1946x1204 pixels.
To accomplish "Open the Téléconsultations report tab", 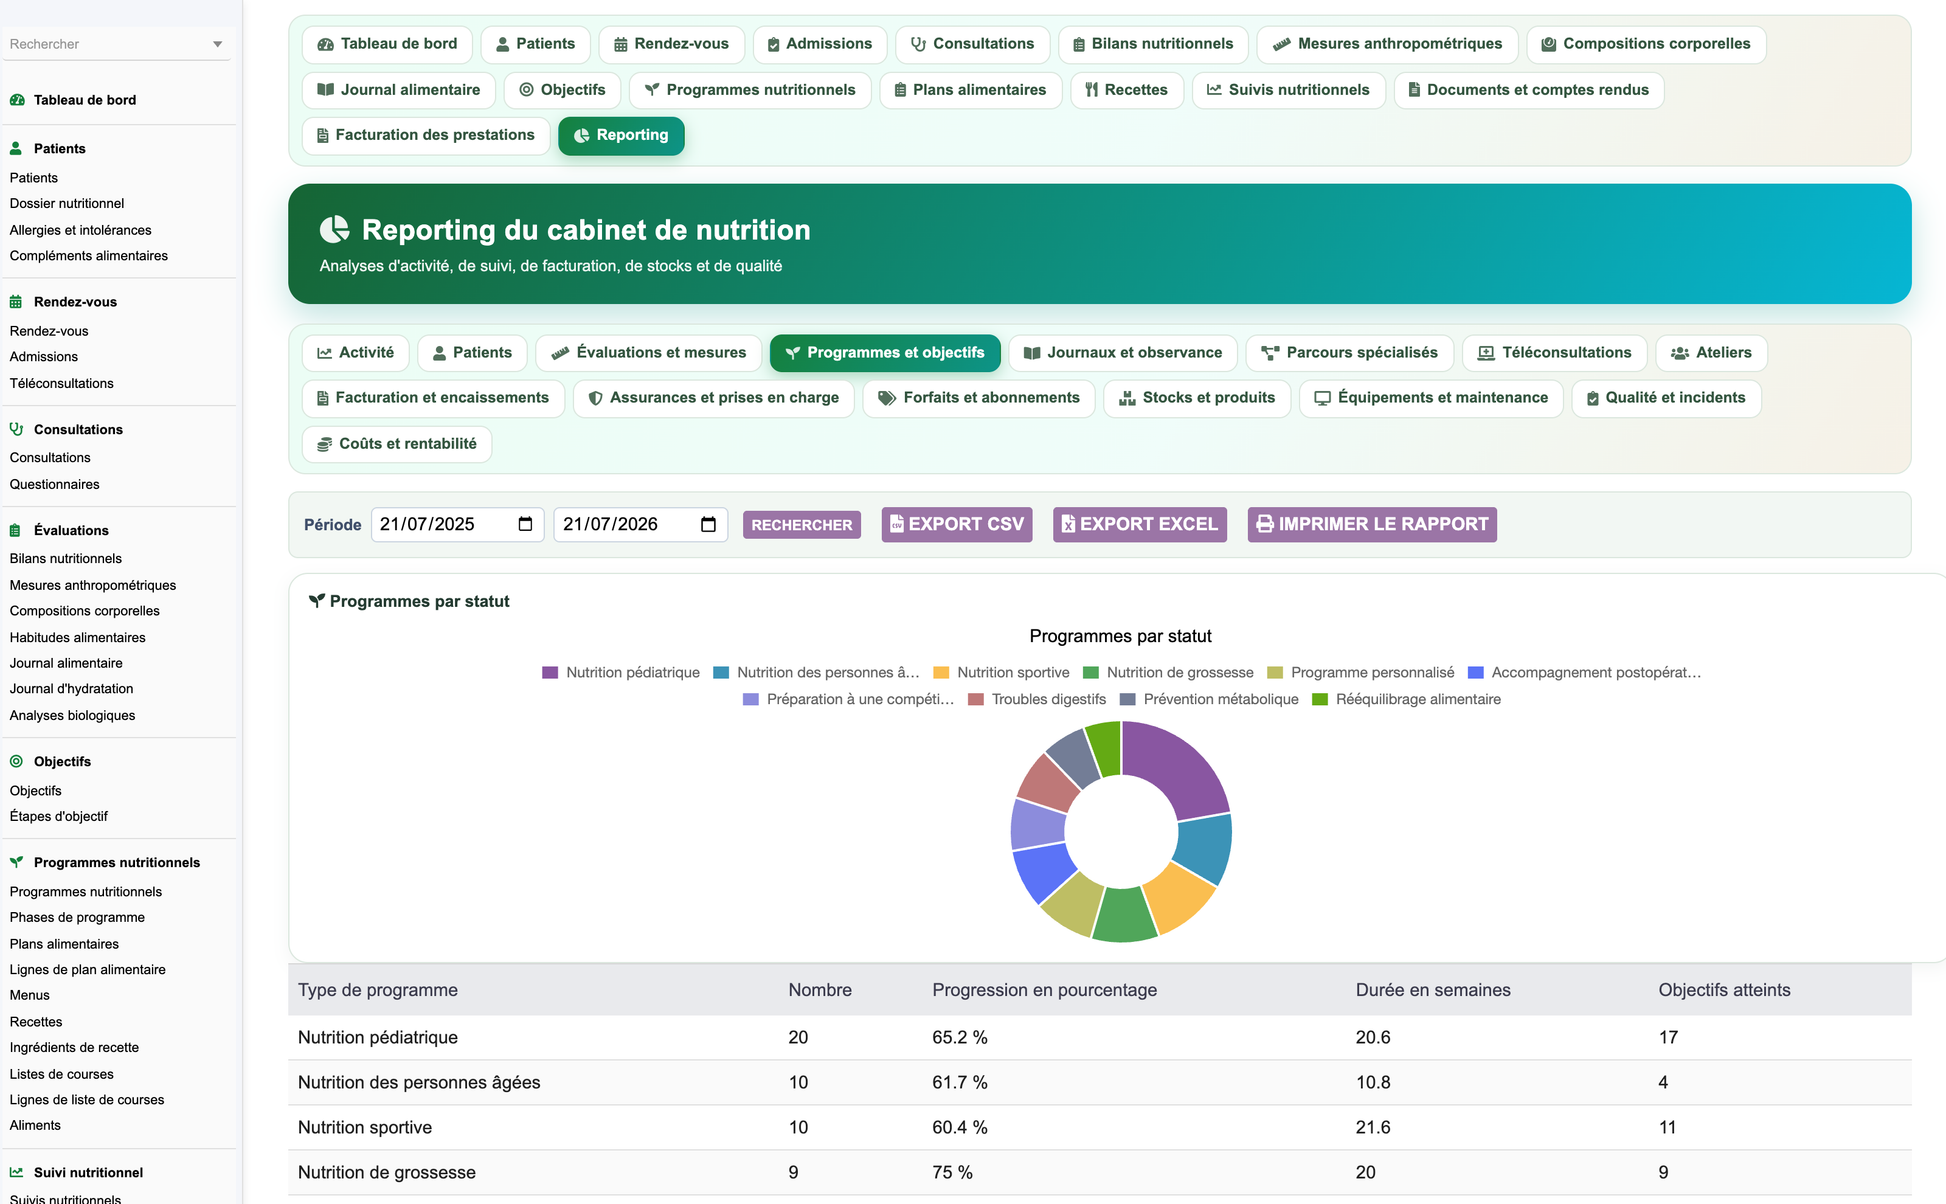I will (x=1554, y=353).
